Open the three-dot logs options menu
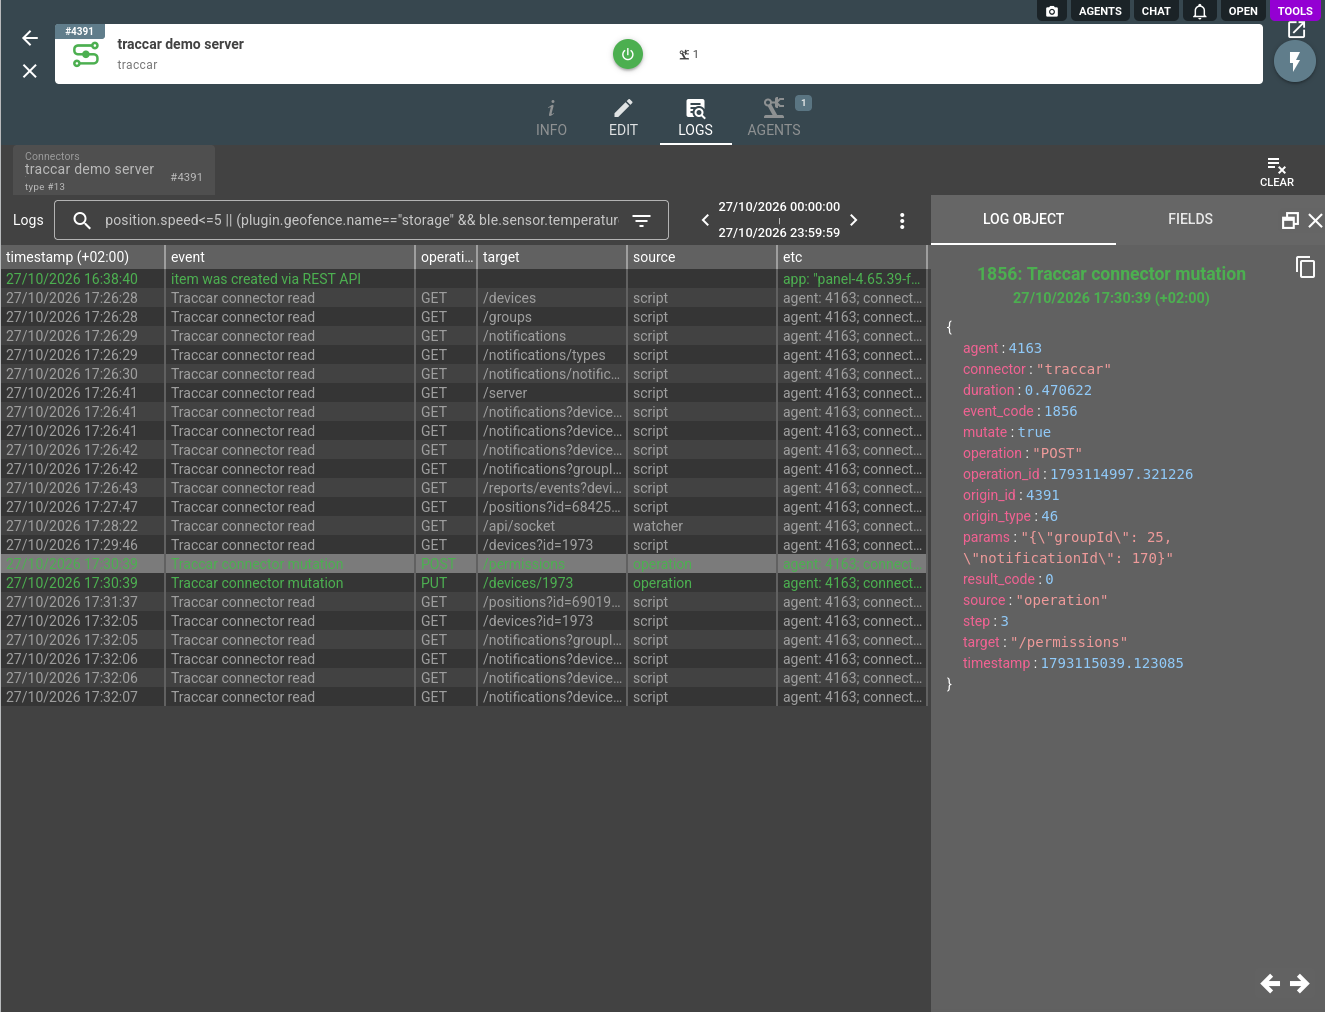This screenshot has width=1325, height=1012. pyautogui.click(x=902, y=221)
